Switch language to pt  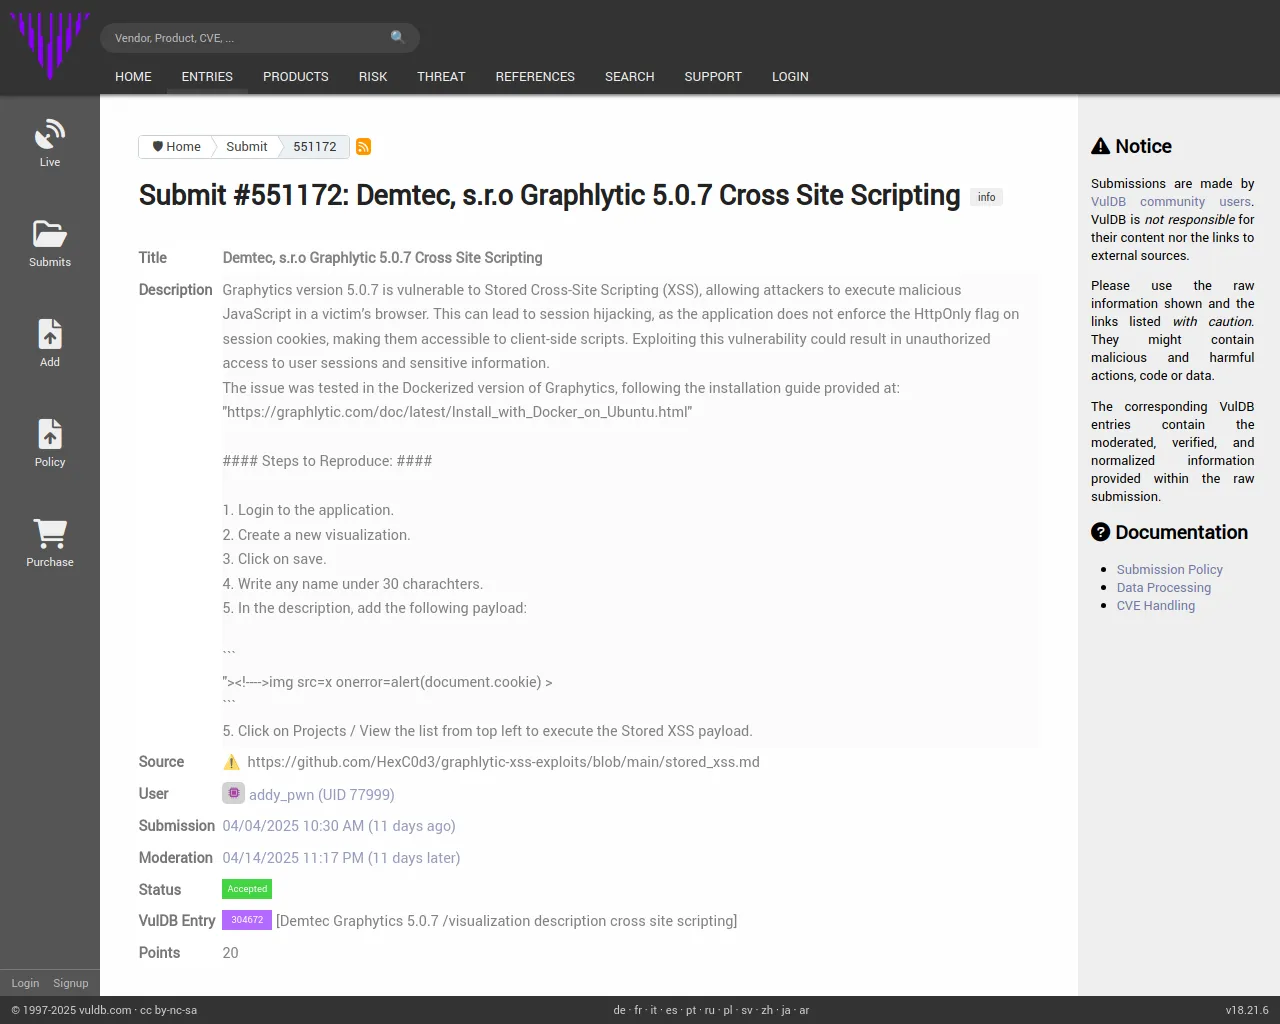tap(691, 1010)
